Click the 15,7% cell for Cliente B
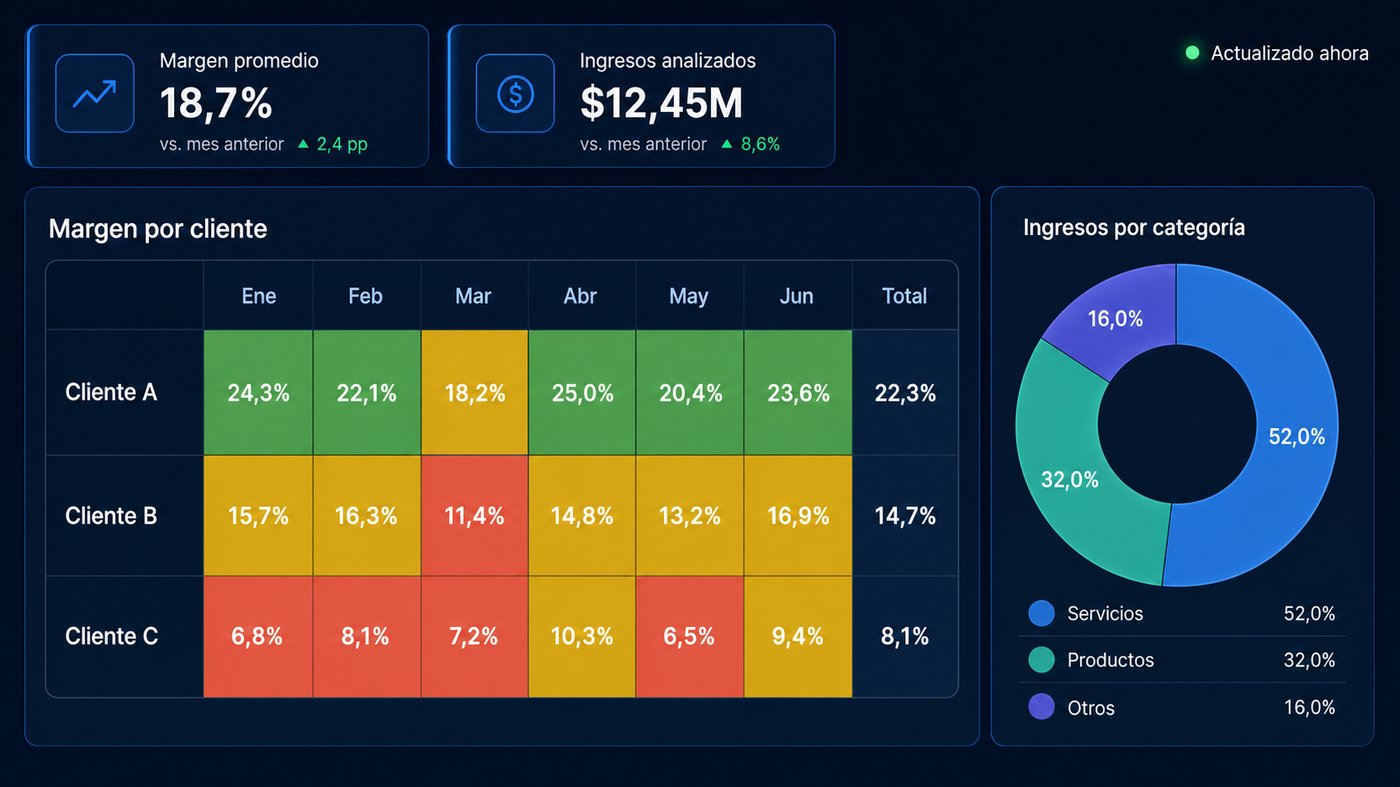 tap(259, 516)
